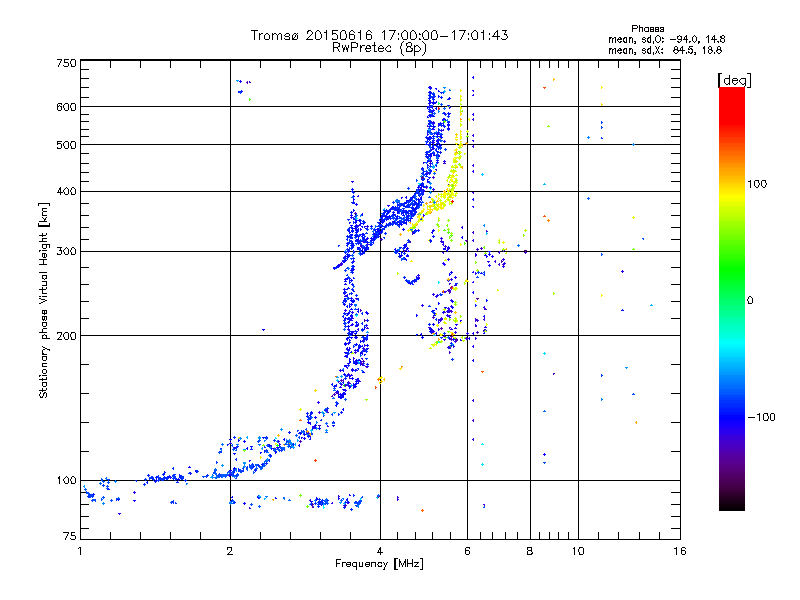This screenshot has width=800, height=600.
Task: Click the y-axis tick label '400'
Action: click(x=66, y=191)
